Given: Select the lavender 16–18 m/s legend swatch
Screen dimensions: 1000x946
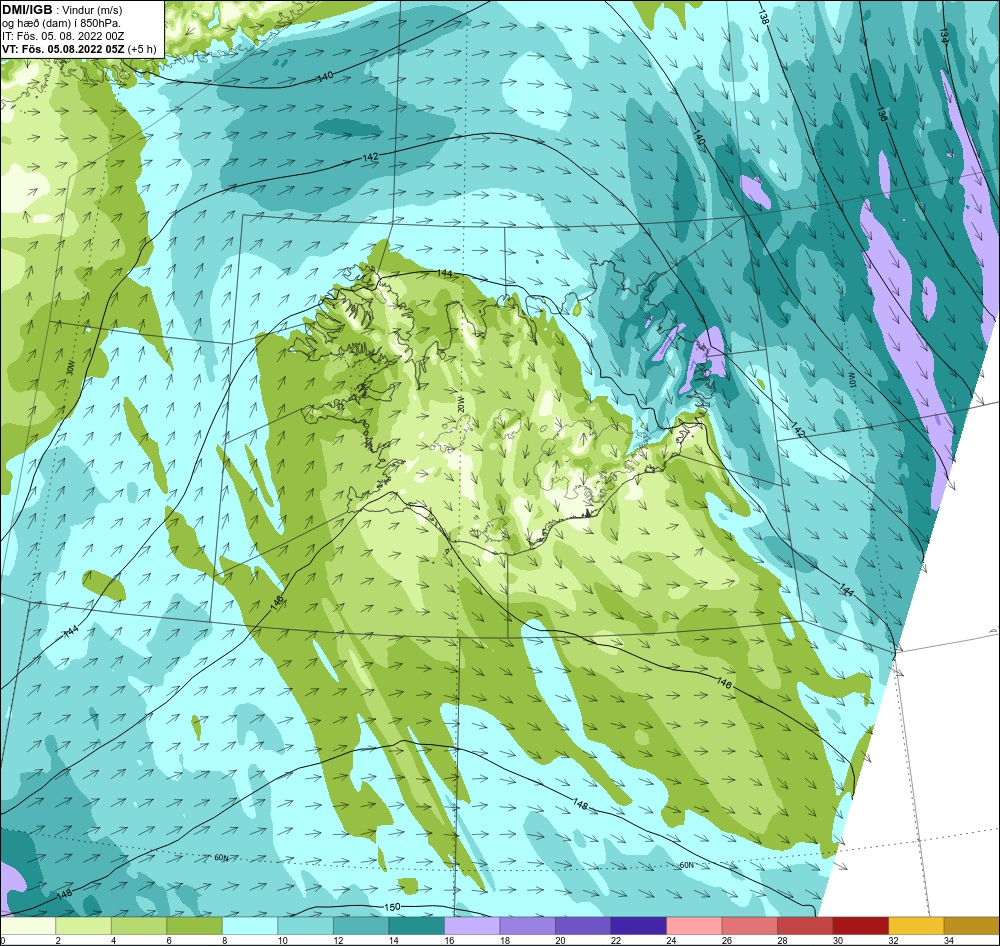Looking at the screenshot, I should (x=472, y=925).
